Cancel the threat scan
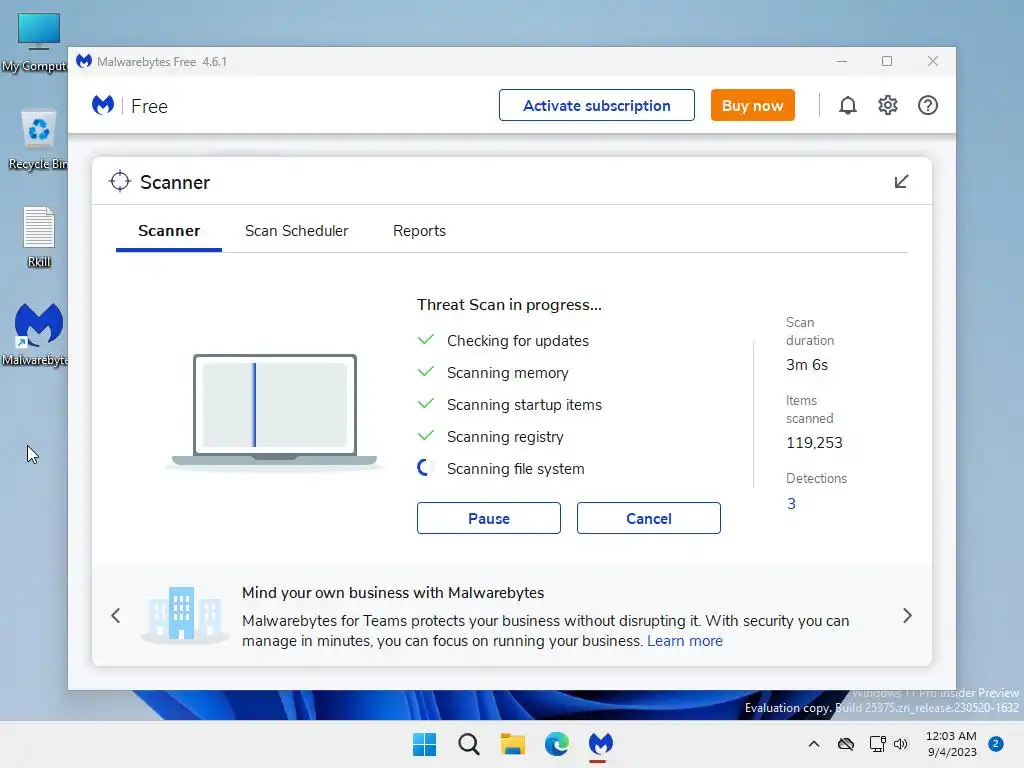 pyautogui.click(x=648, y=518)
